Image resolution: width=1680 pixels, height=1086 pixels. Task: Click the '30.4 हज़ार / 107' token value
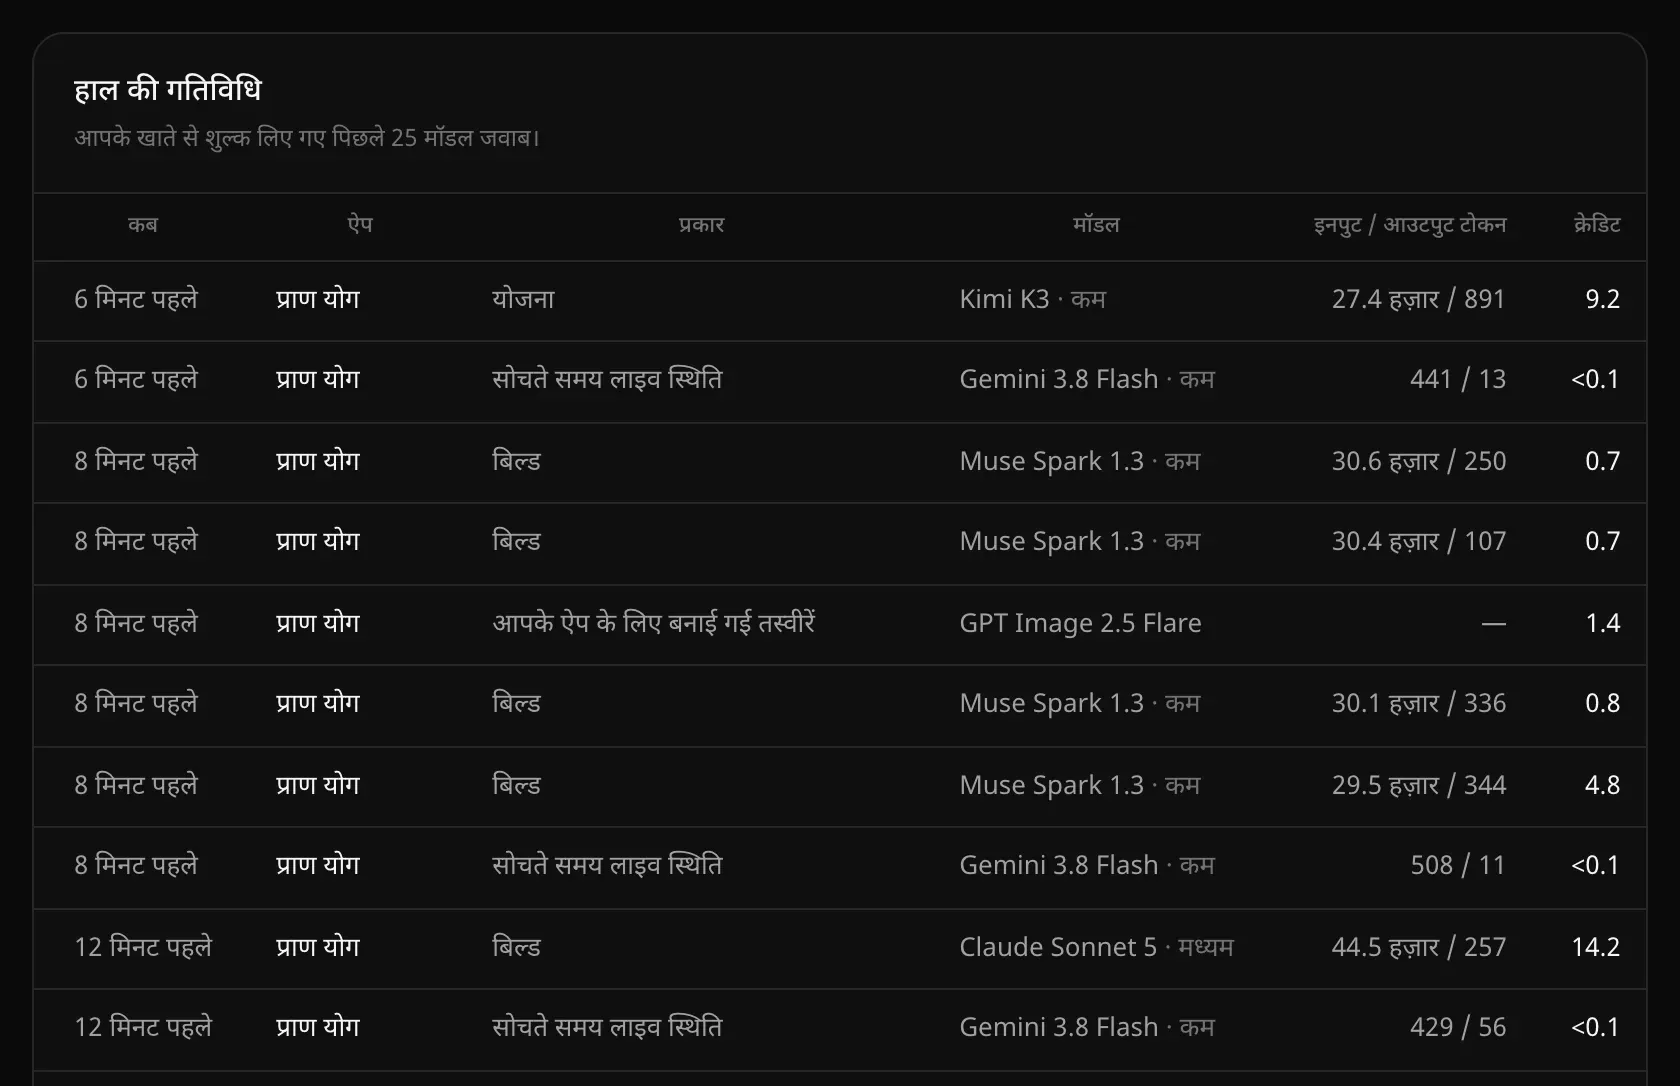(1418, 541)
